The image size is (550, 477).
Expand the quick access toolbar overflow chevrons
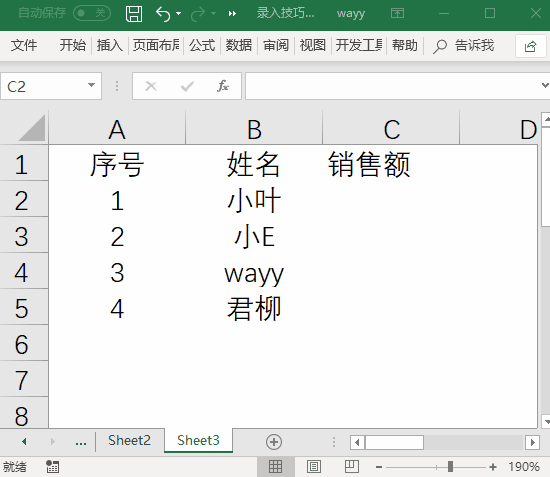tap(232, 14)
